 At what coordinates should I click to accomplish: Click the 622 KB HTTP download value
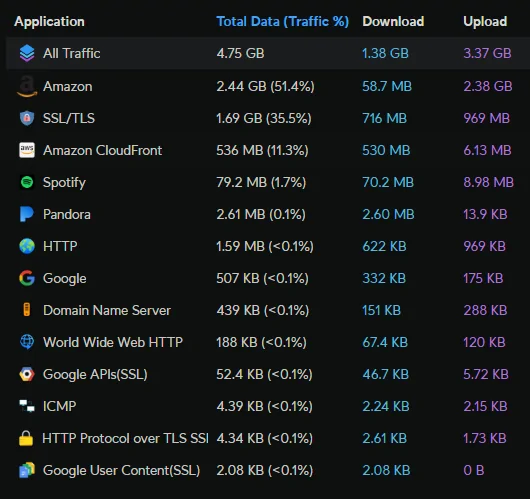tap(384, 246)
